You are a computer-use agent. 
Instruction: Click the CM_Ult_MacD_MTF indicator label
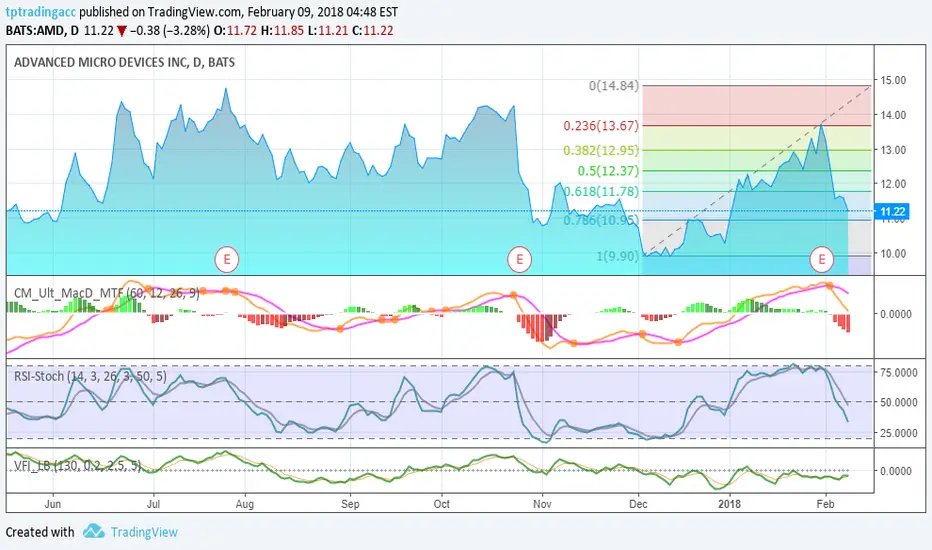[x=106, y=293]
